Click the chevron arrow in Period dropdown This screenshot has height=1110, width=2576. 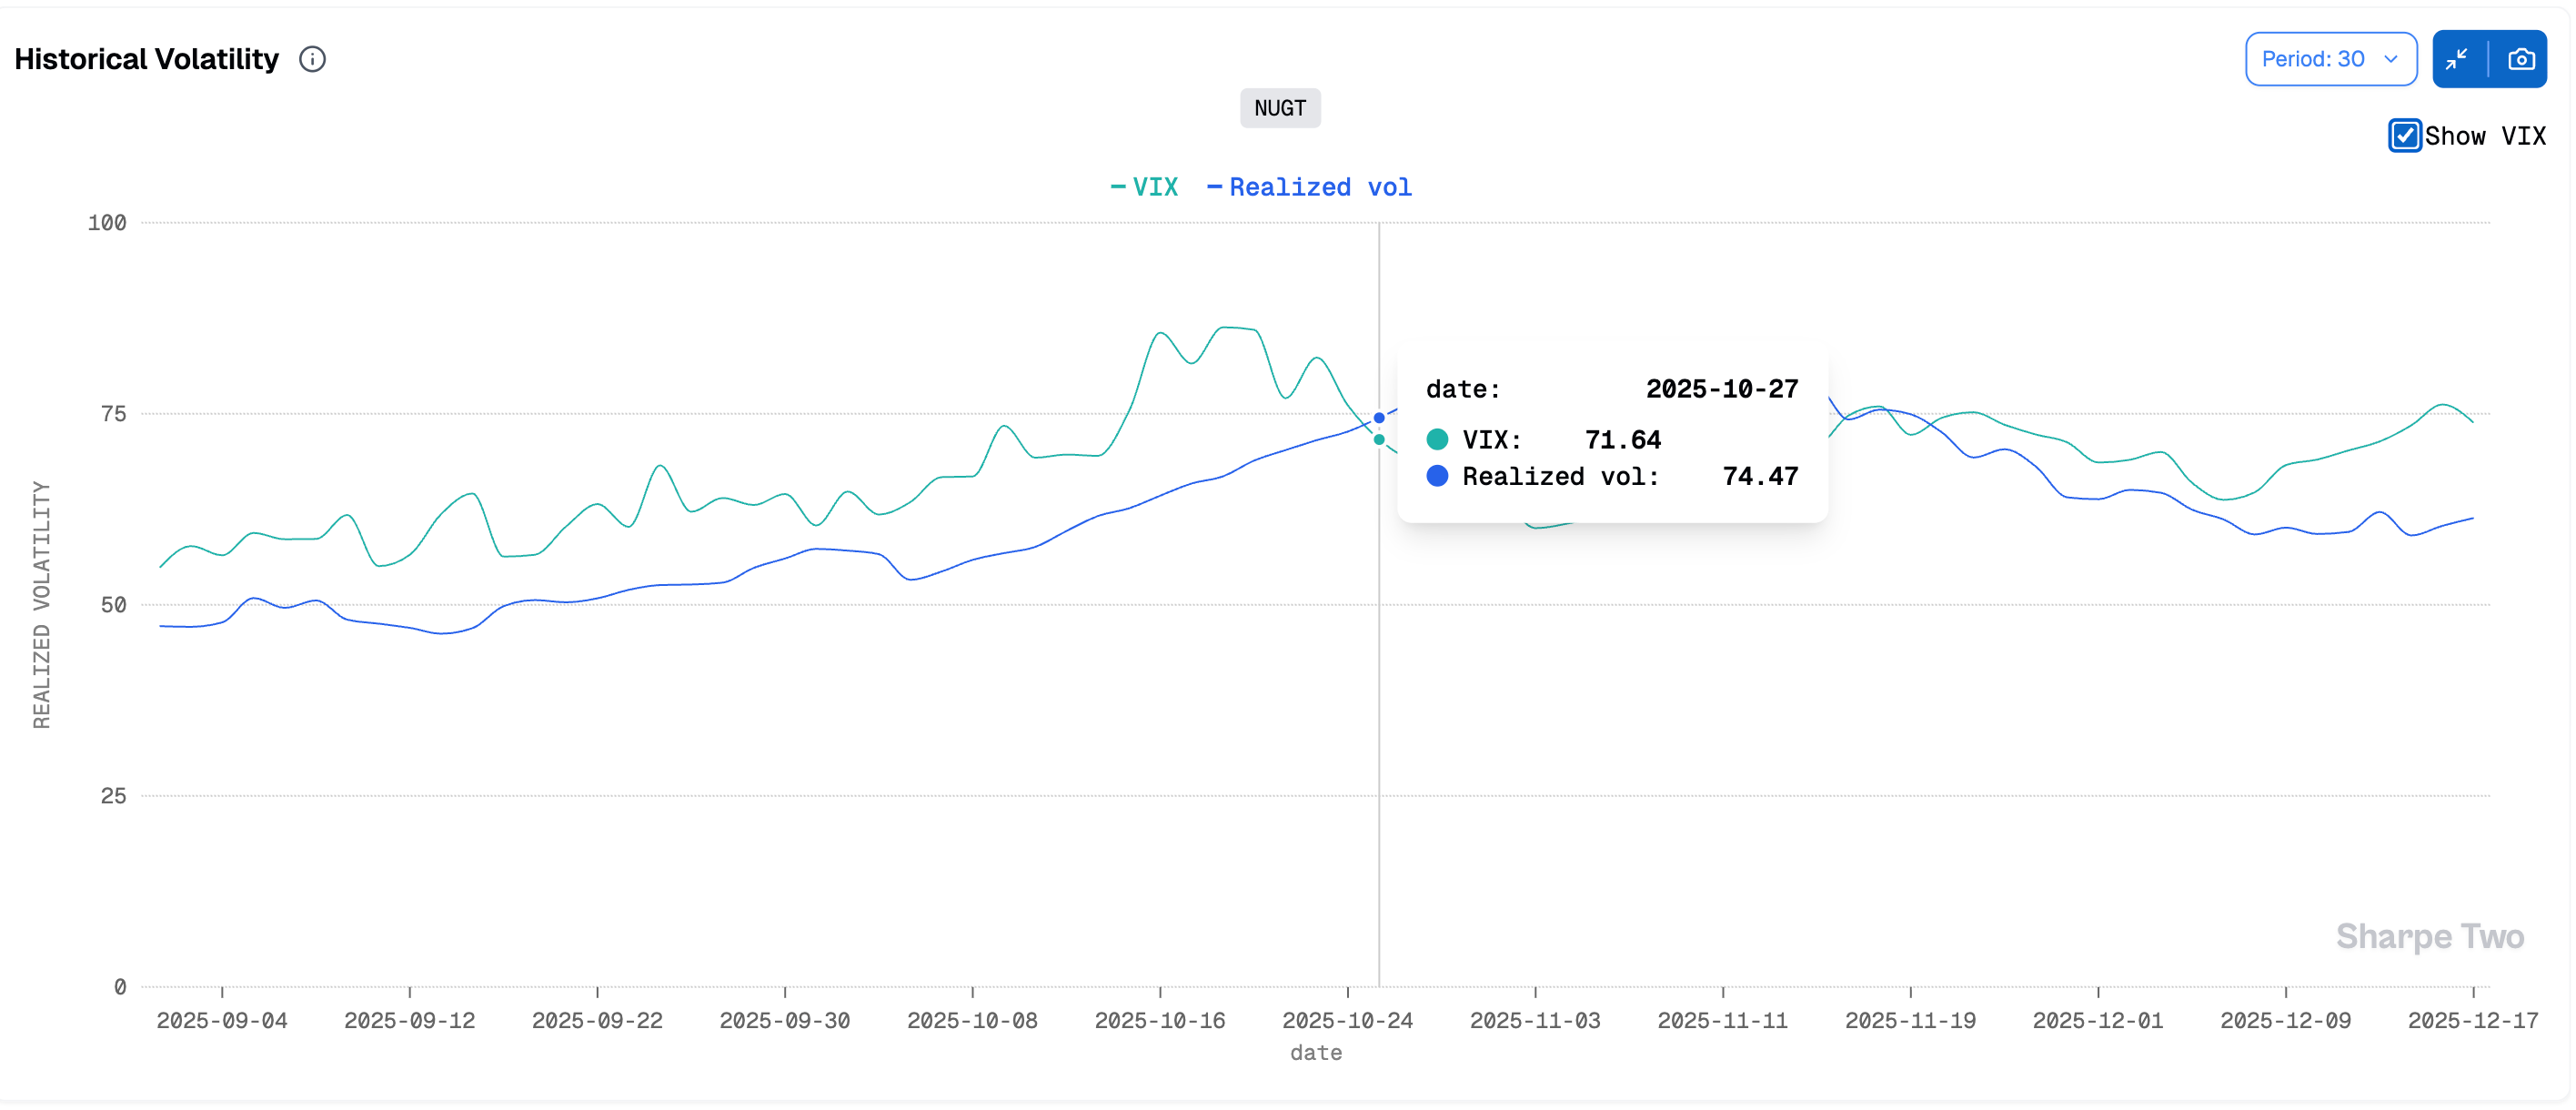coord(2391,59)
